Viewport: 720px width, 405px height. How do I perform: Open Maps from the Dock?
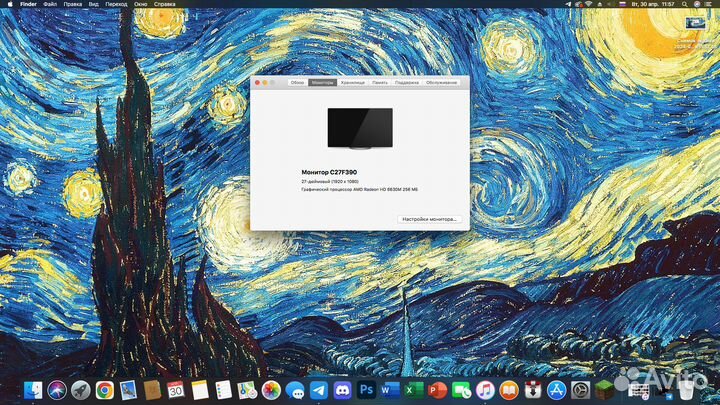tap(247, 390)
